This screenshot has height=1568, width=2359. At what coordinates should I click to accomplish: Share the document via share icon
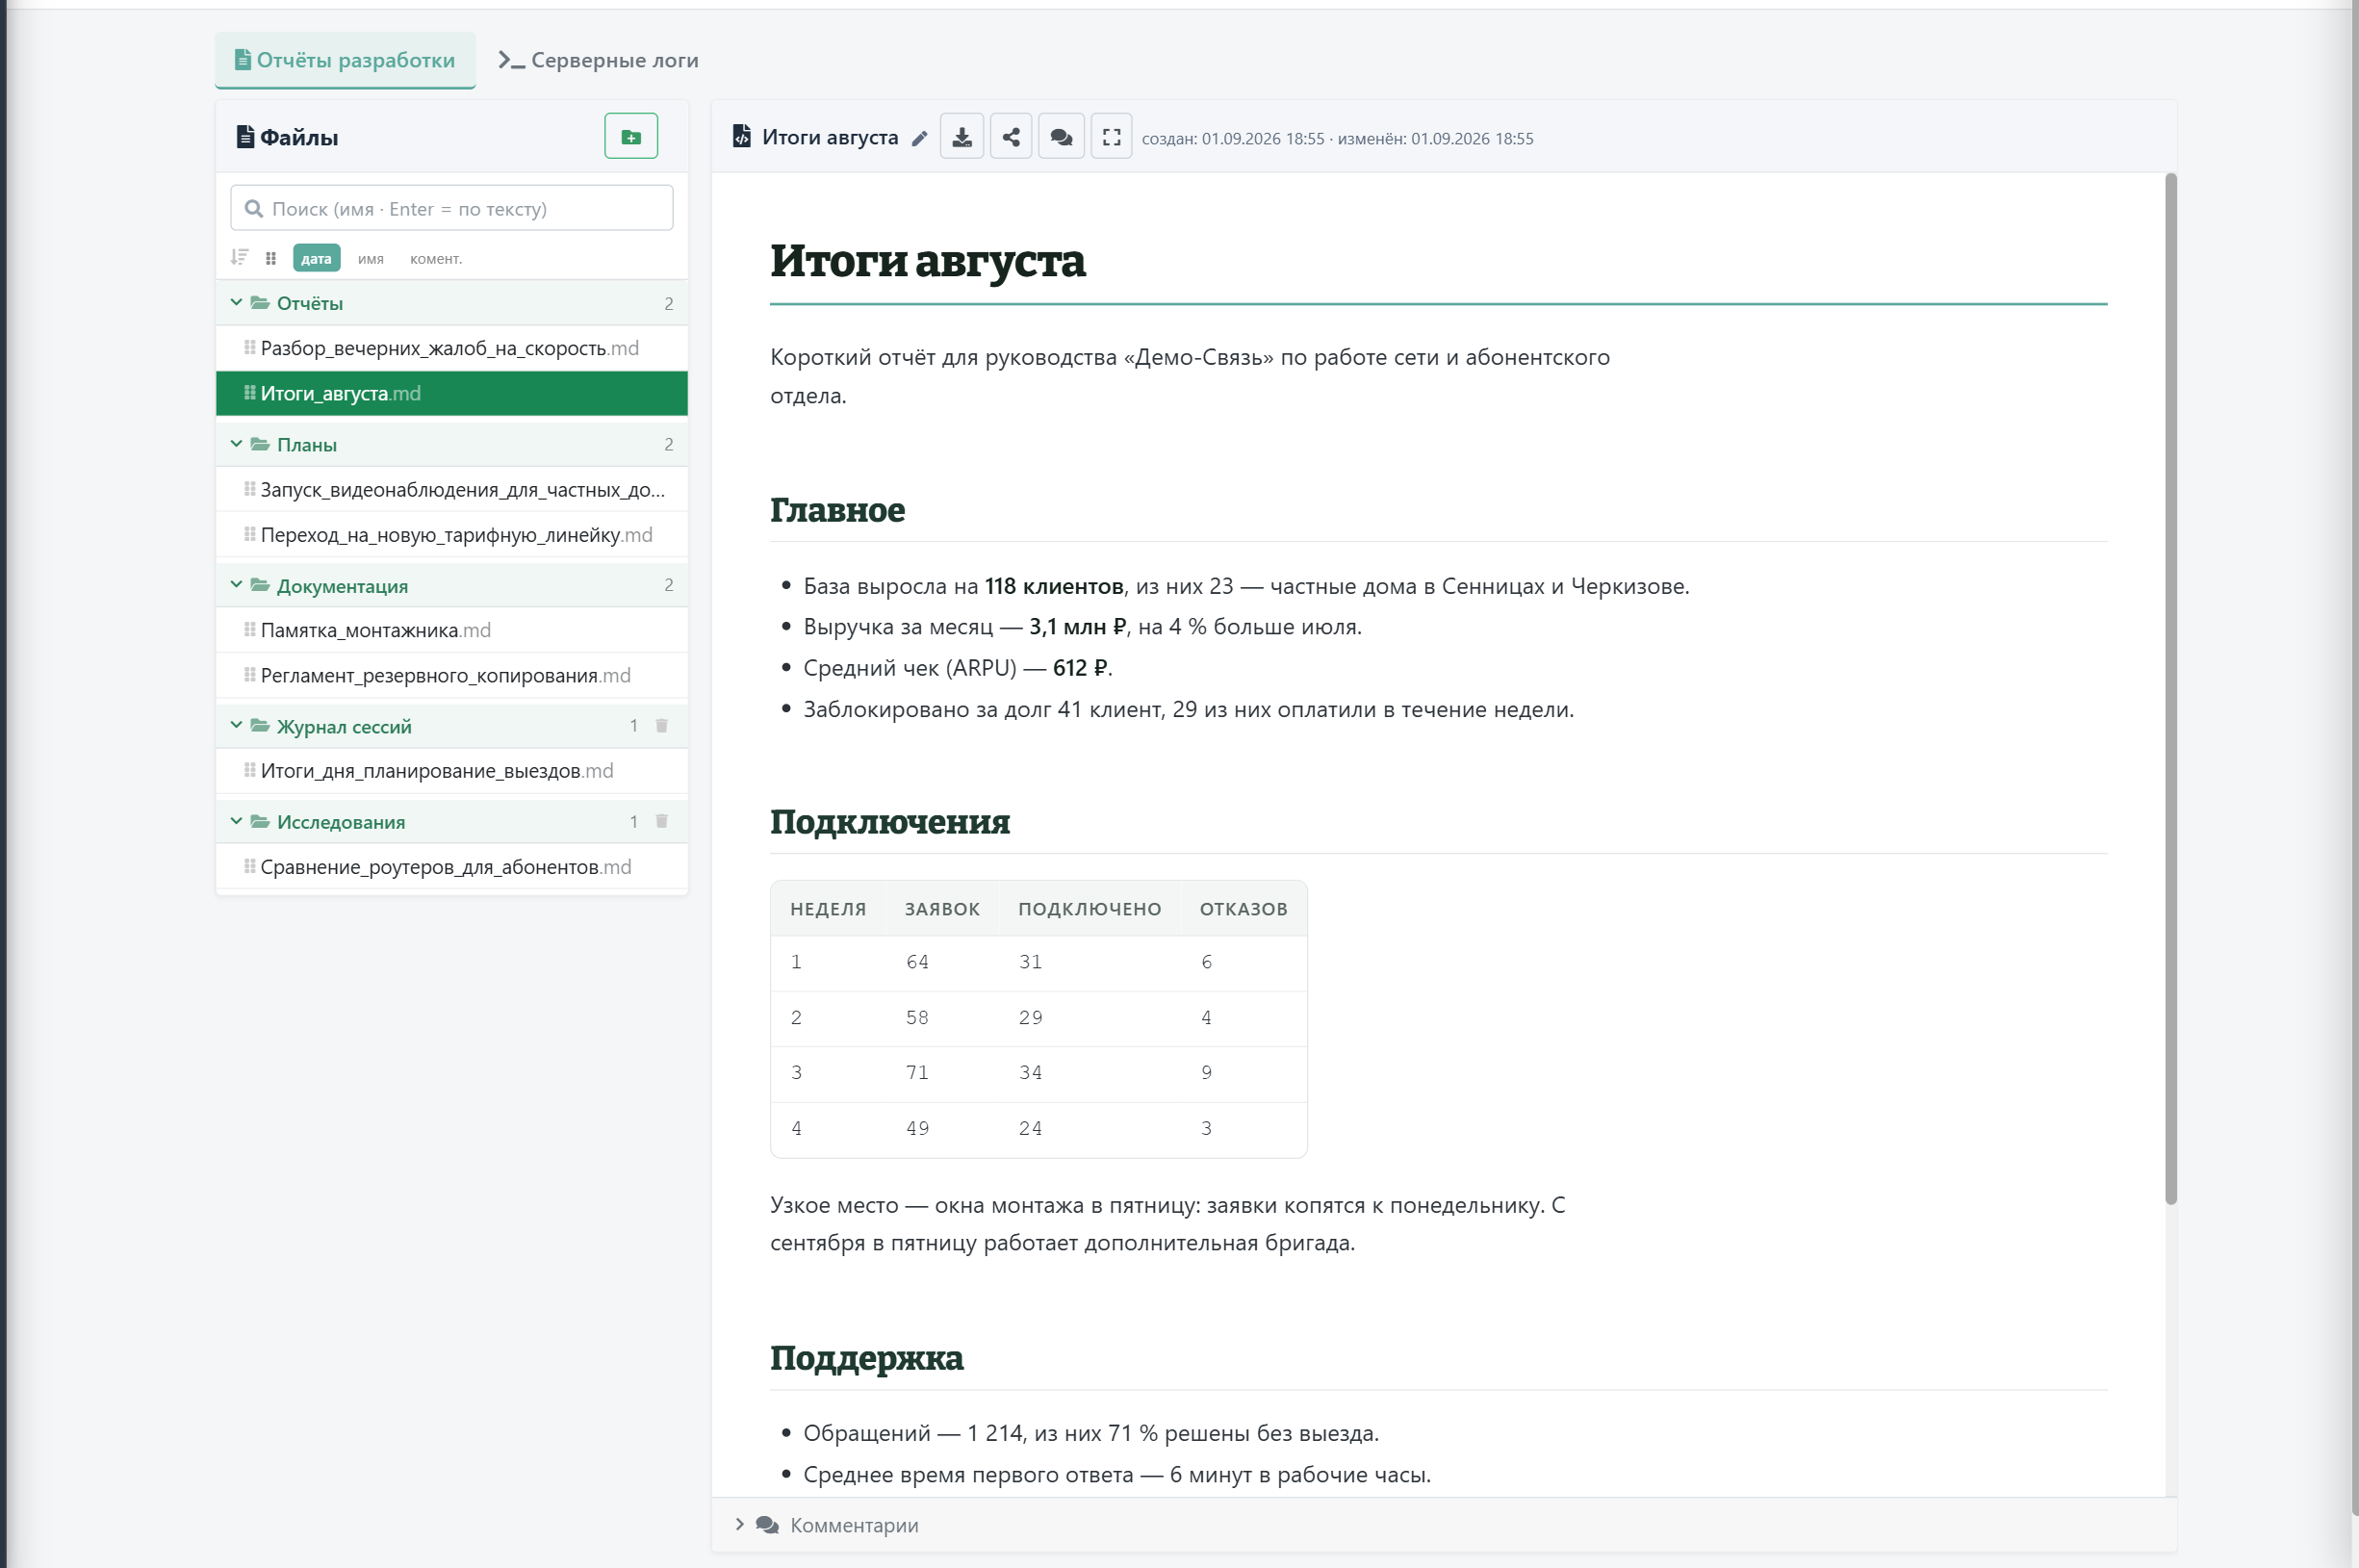click(x=1011, y=137)
